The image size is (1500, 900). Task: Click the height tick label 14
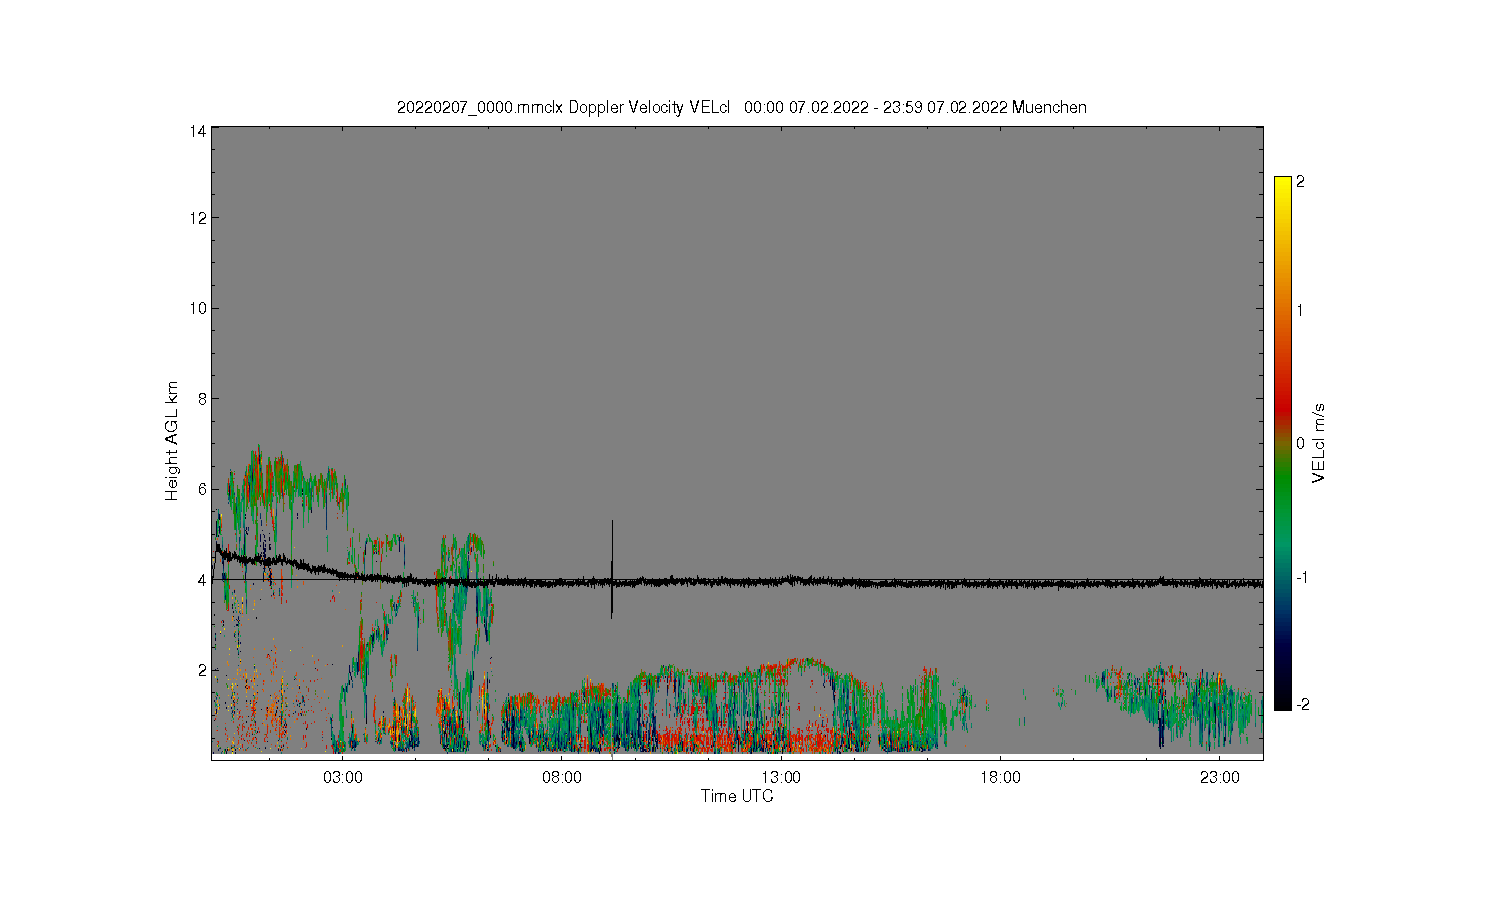(x=198, y=131)
